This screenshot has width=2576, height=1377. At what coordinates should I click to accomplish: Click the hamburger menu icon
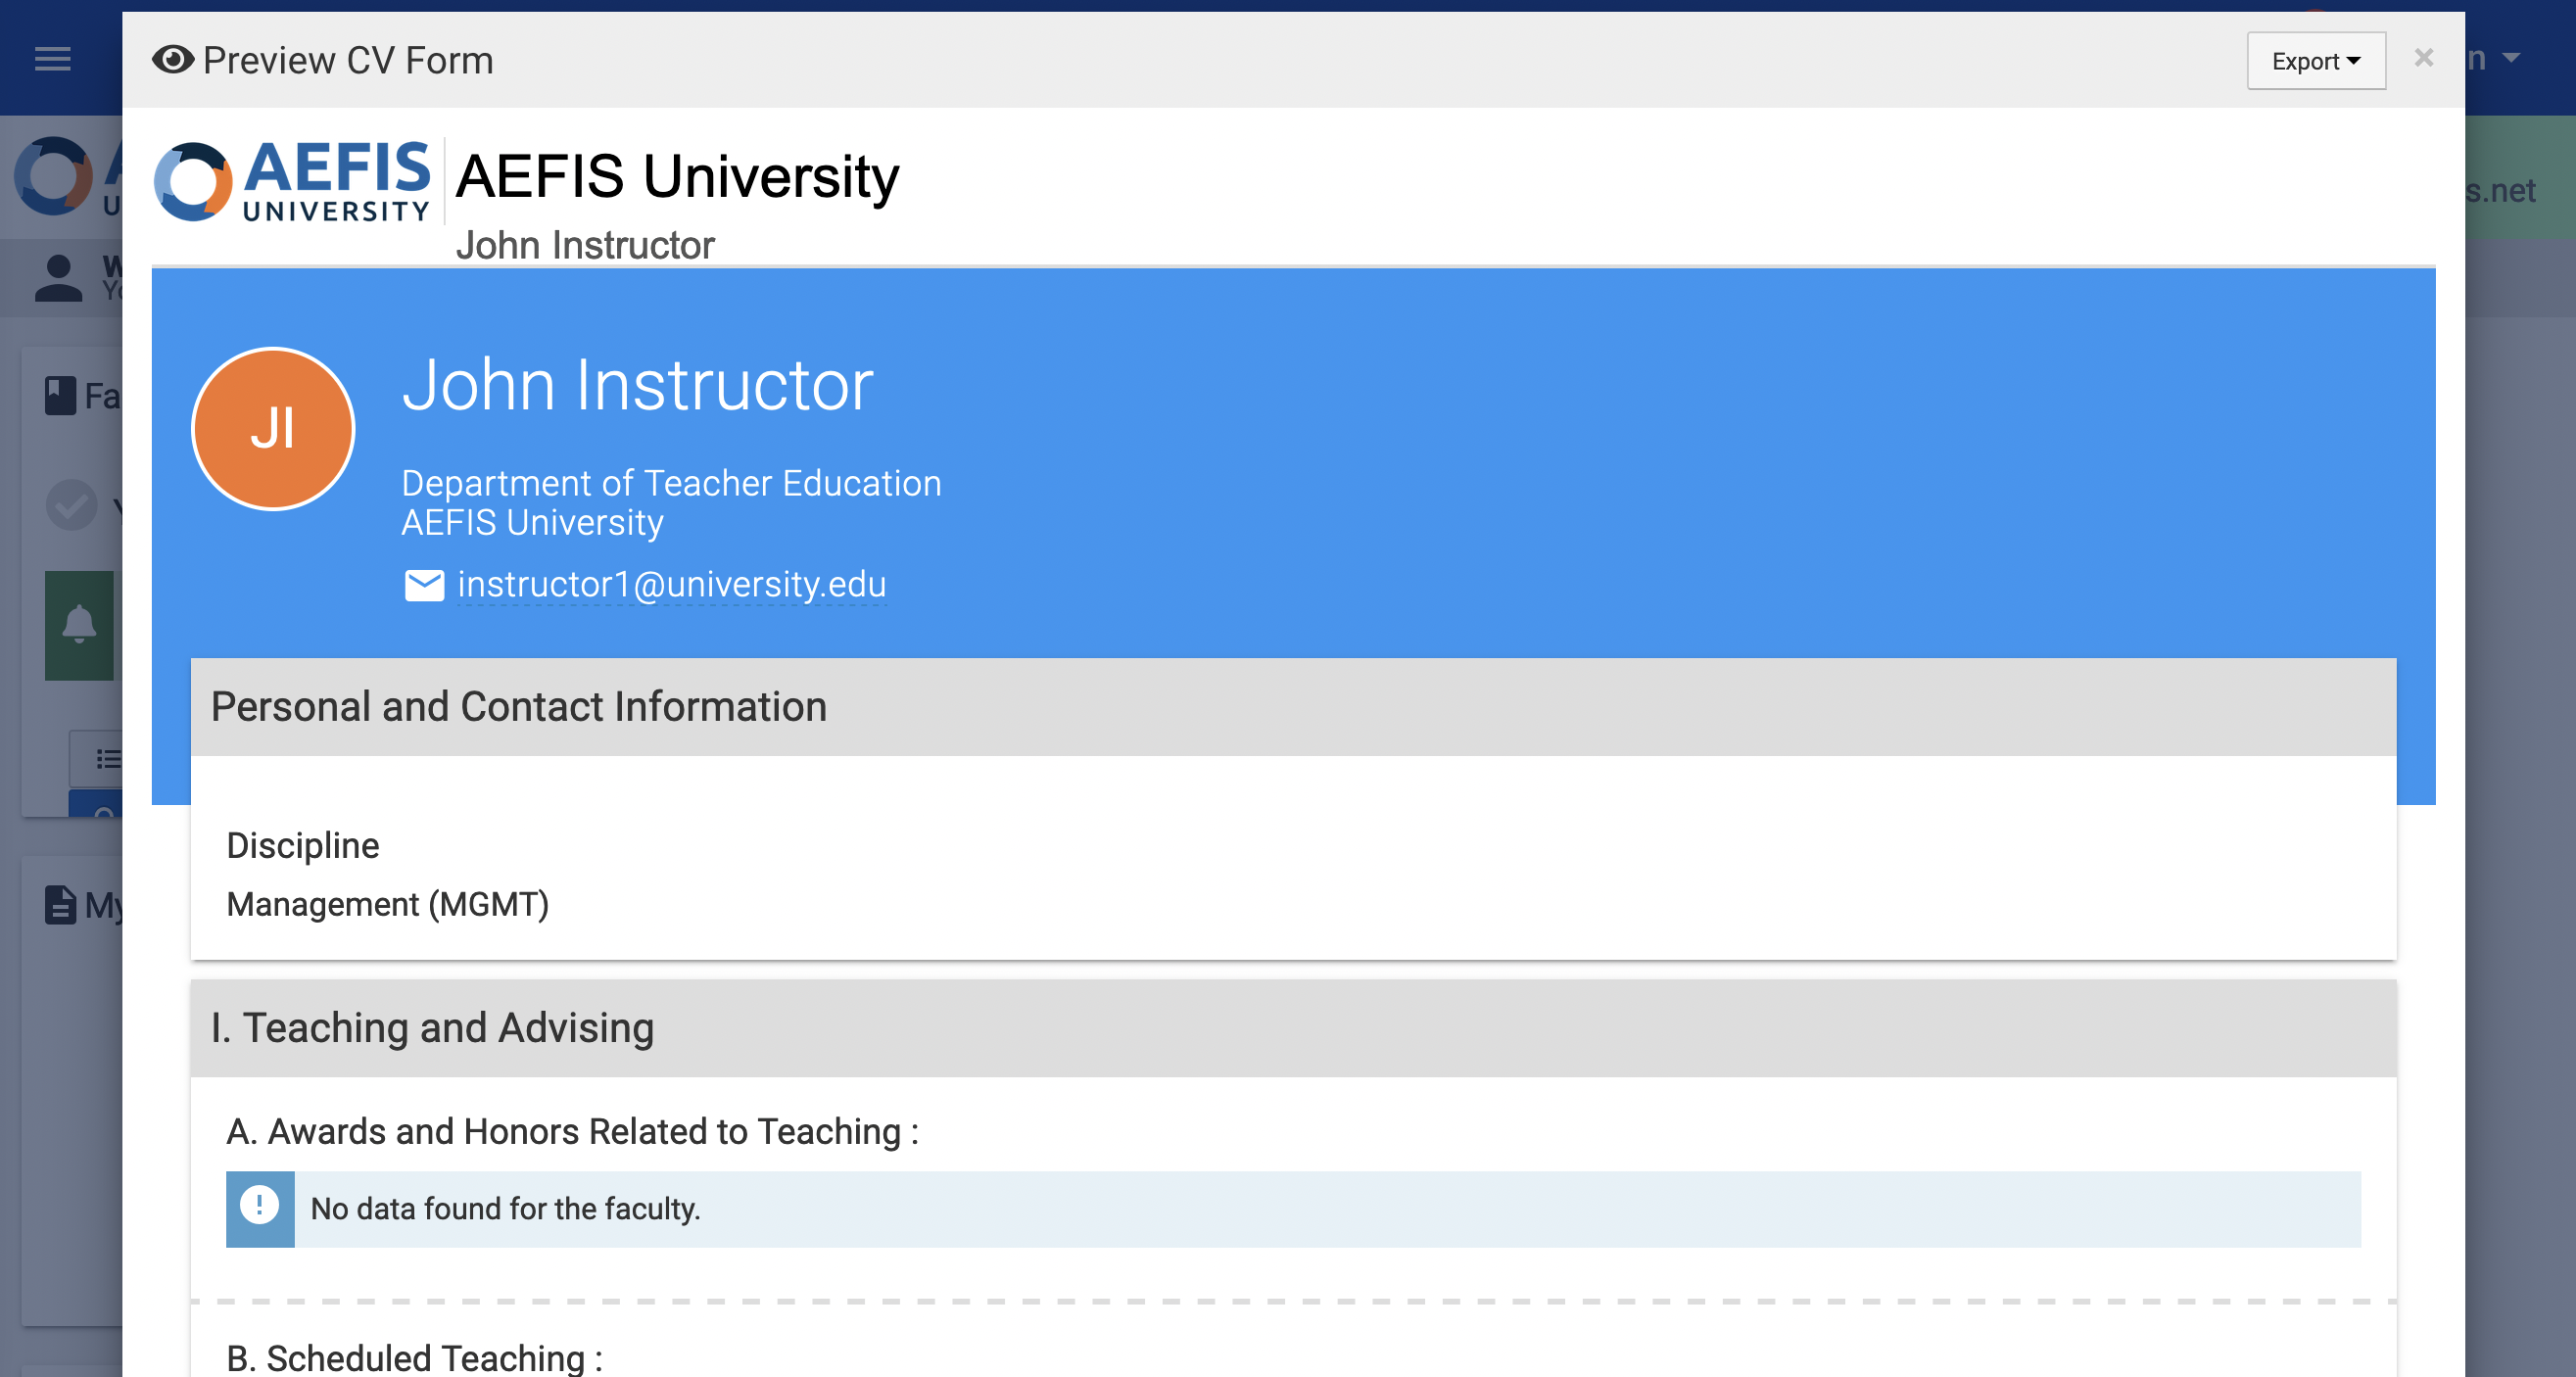point(53,59)
